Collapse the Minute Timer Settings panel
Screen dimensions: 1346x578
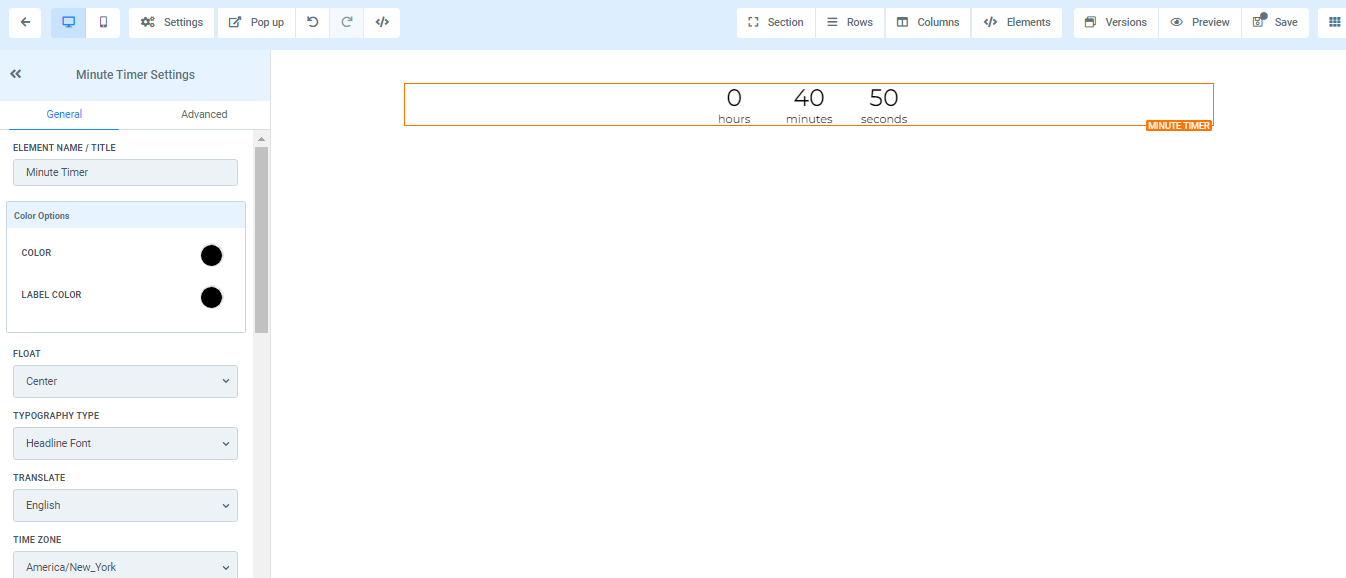(16, 74)
